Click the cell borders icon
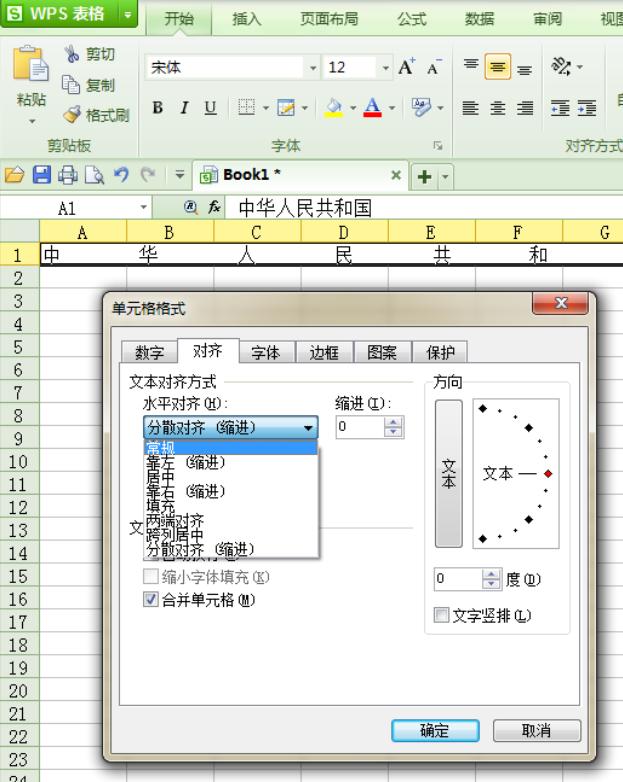The height and width of the screenshot is (782, 623). tap(246, 107)
